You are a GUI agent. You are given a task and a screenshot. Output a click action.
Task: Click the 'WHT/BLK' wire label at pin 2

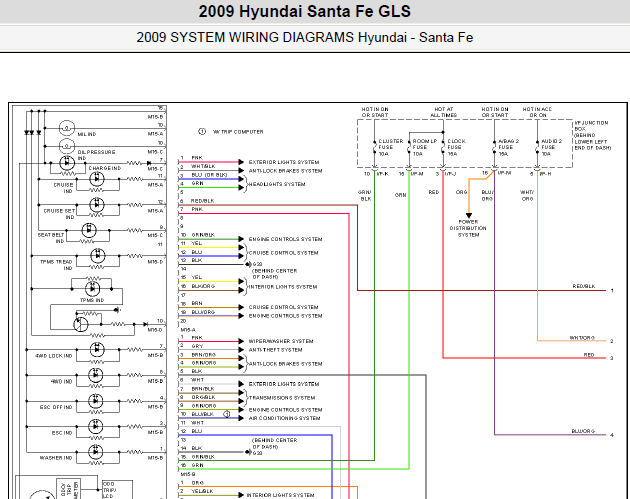point(203,166)
